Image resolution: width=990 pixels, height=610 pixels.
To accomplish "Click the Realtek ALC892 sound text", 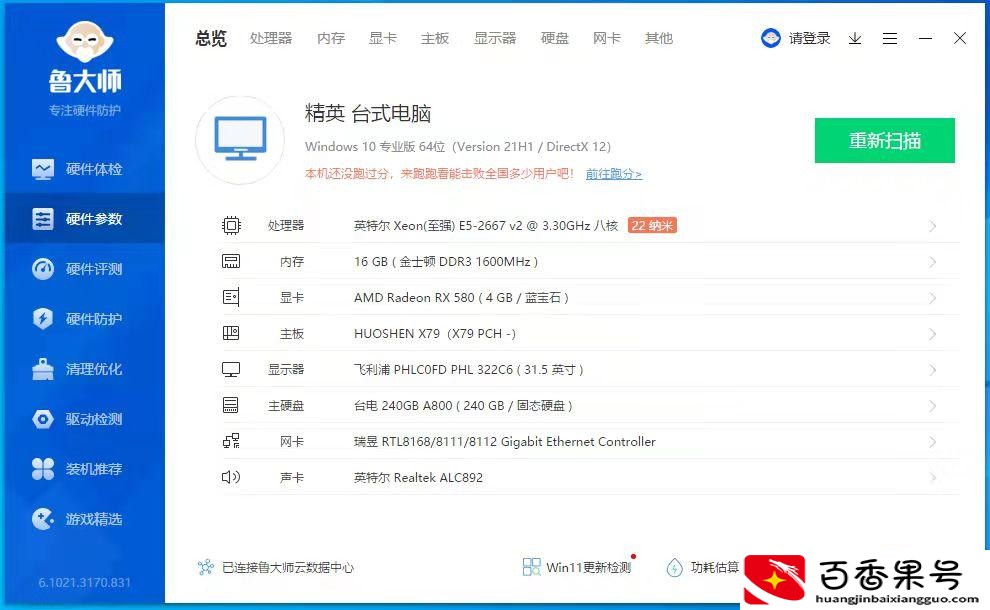I will tap(418, 477).
